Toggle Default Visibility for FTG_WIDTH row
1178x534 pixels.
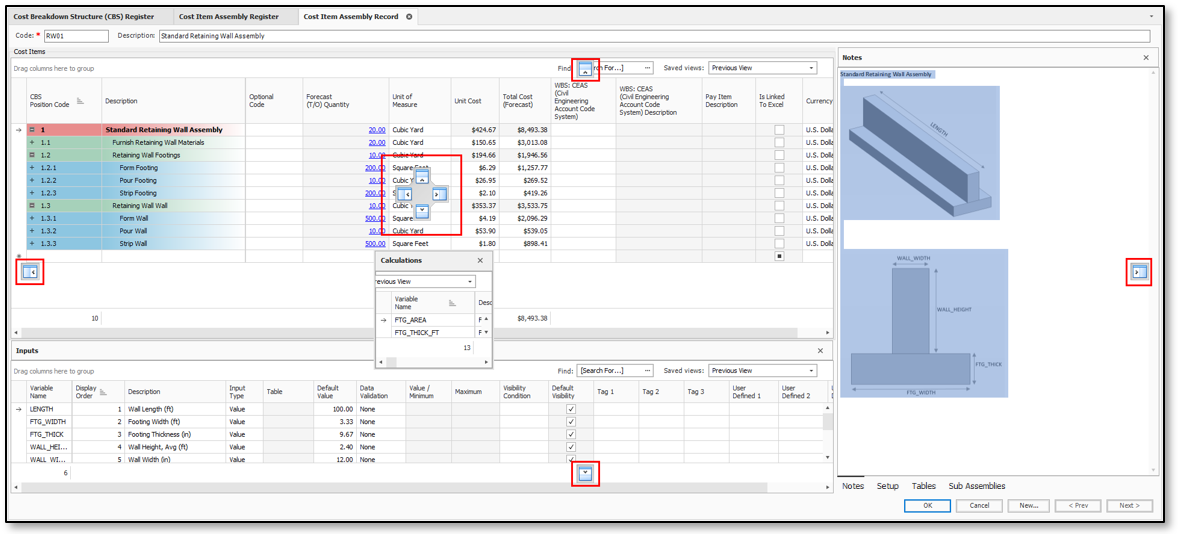tap(571, 422)
